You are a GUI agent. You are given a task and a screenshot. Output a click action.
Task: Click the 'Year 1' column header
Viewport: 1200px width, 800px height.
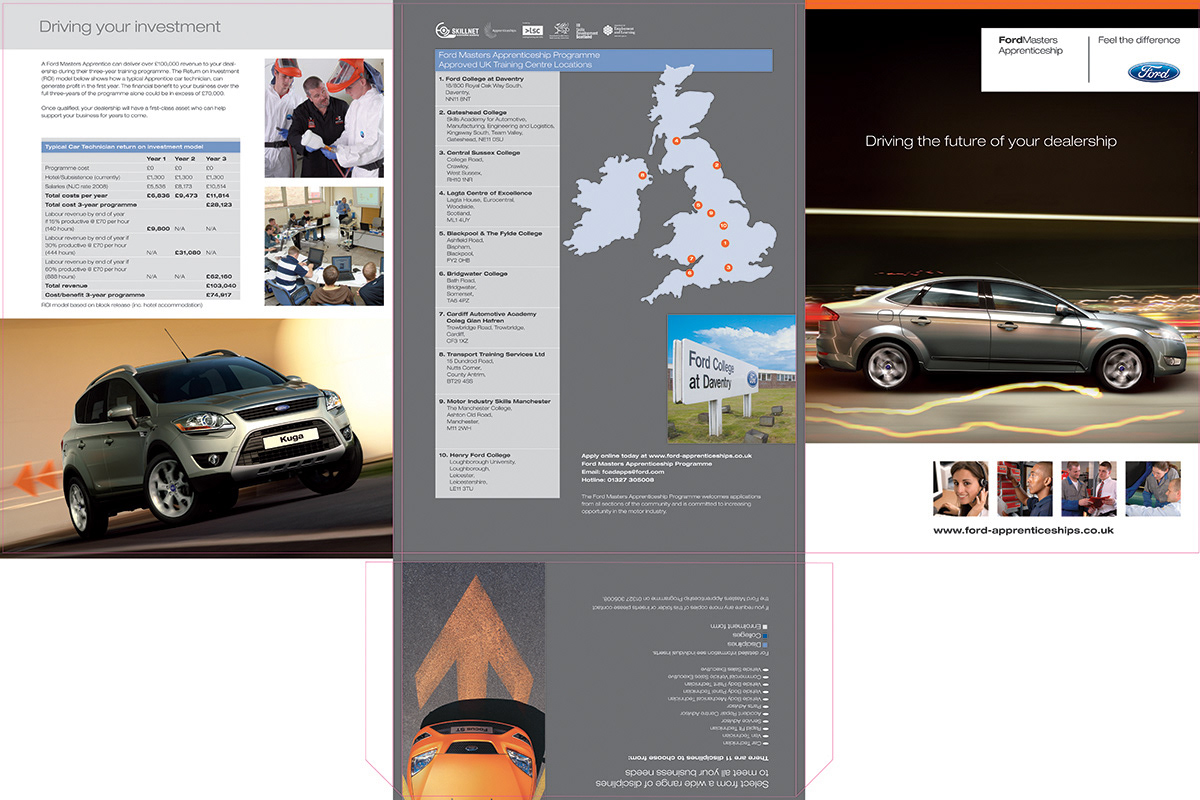click(x=157, y=159)
